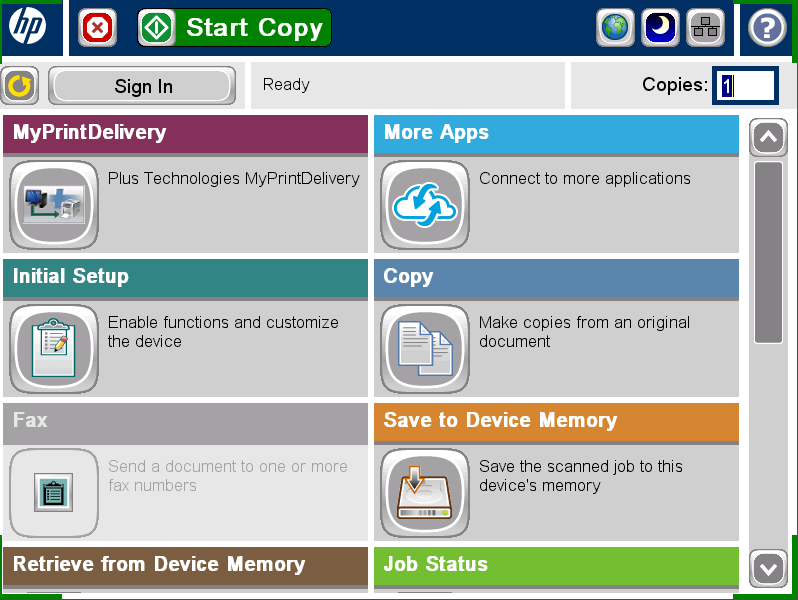
Task: Open Save to Device Memory icon
Action: click(424, 493)
